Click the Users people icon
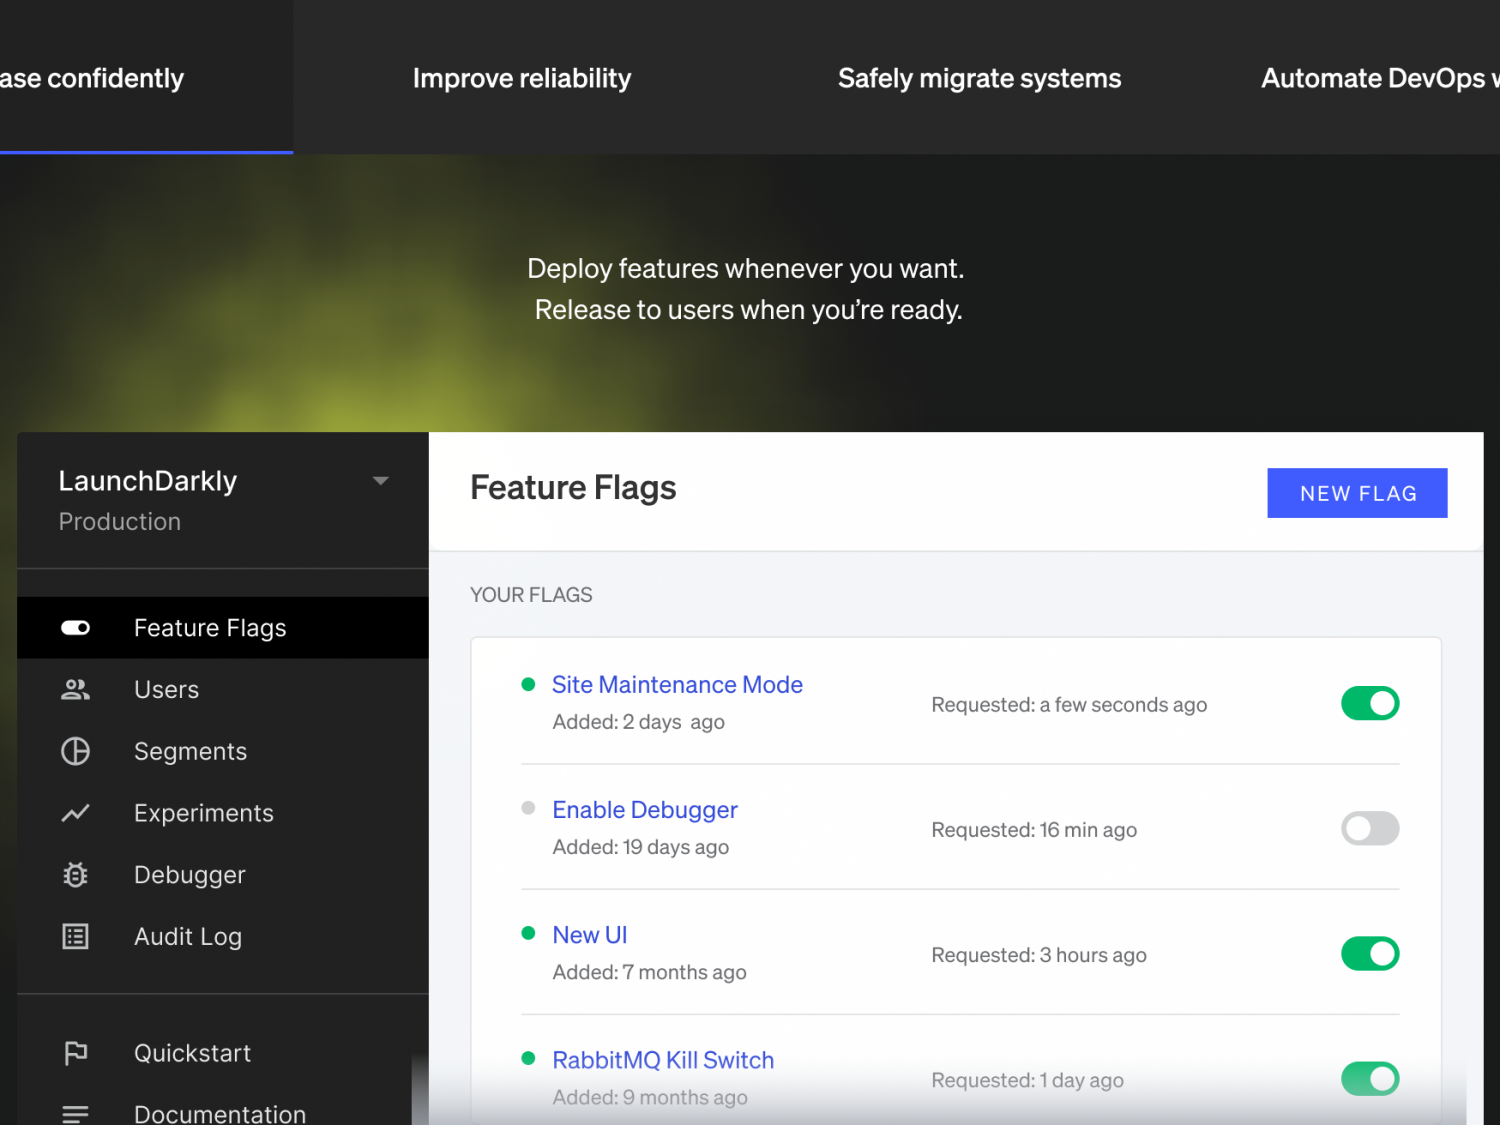This screenshot has height=1125, width=1500. (75, 690)
